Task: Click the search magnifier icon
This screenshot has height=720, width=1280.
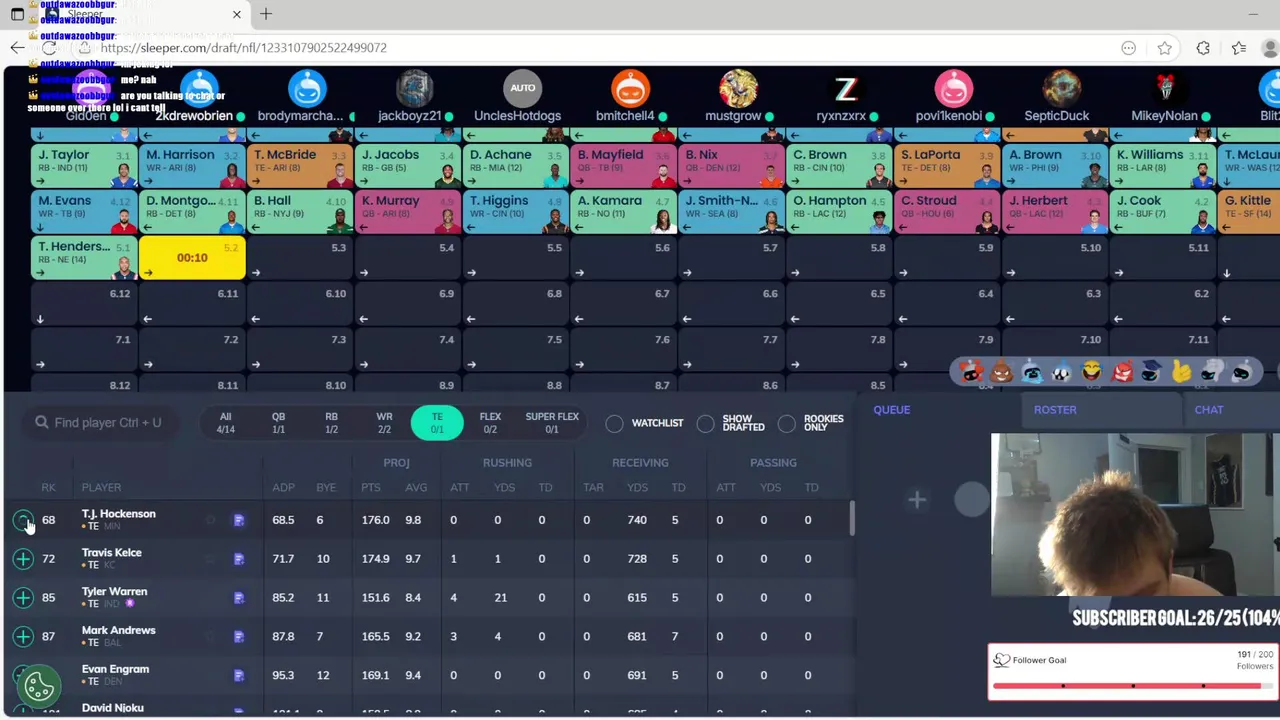Action: [x=42, y=422]
